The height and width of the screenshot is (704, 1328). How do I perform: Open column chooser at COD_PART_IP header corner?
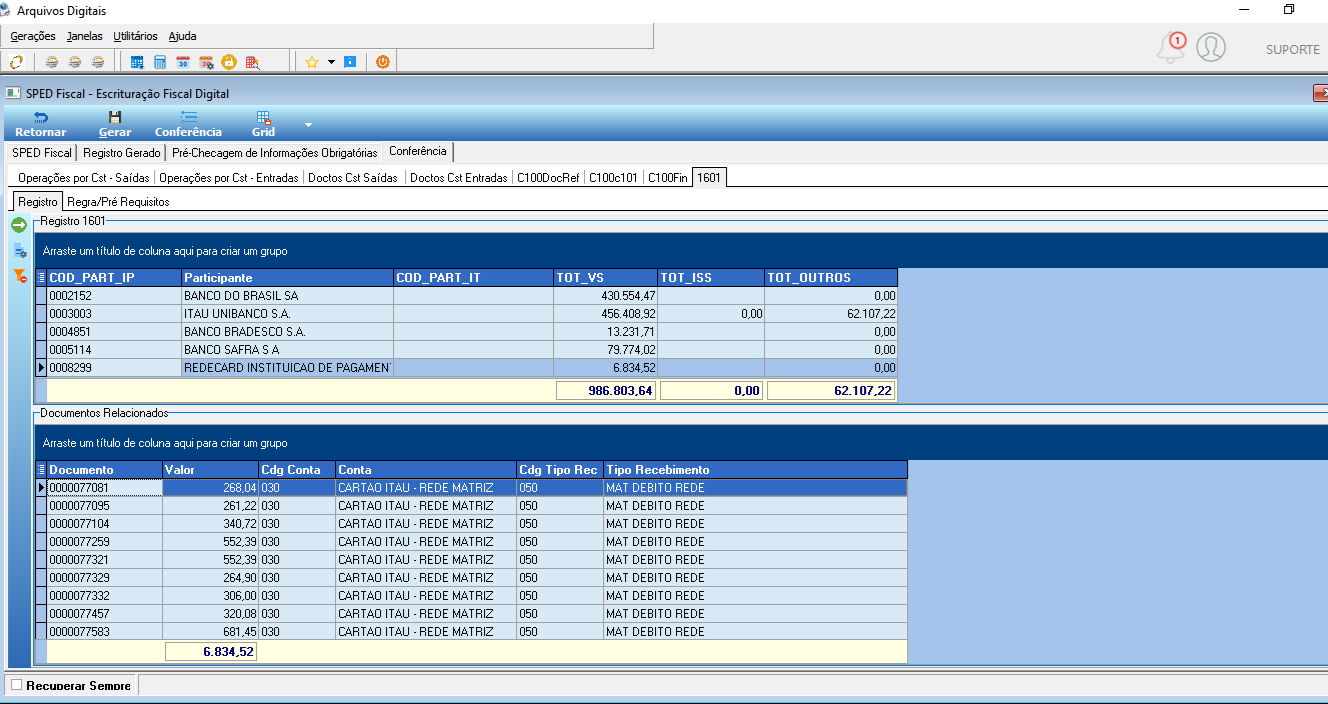pos(41,278)
